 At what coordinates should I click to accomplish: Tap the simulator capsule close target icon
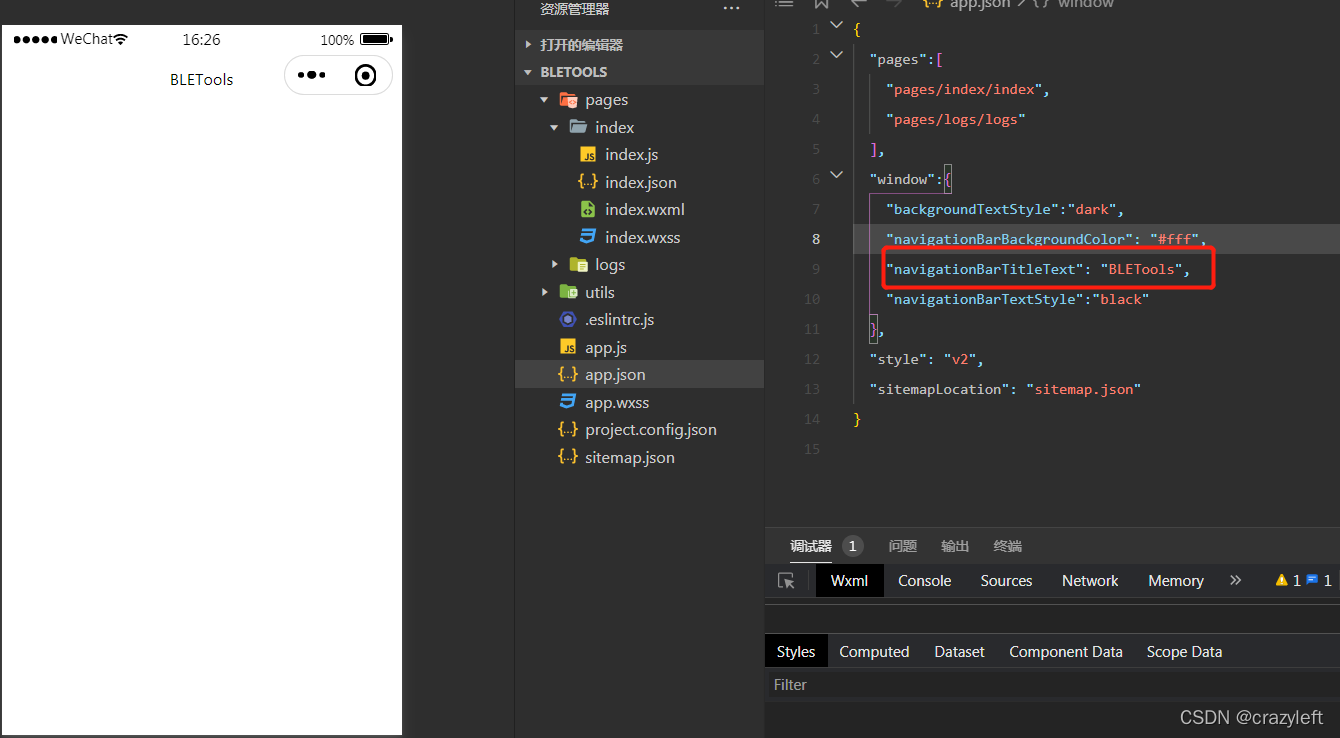click(366, 76)
